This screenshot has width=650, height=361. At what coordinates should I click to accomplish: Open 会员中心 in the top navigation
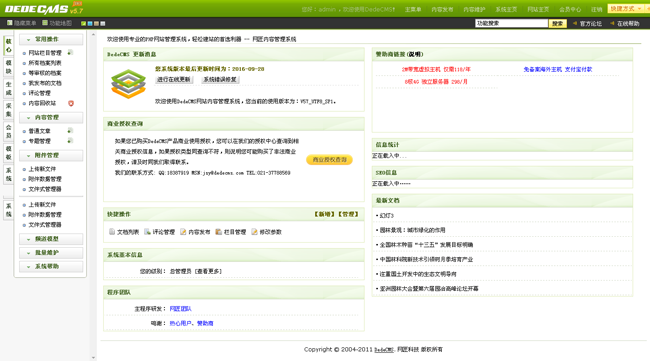click(x=570, y=9)
